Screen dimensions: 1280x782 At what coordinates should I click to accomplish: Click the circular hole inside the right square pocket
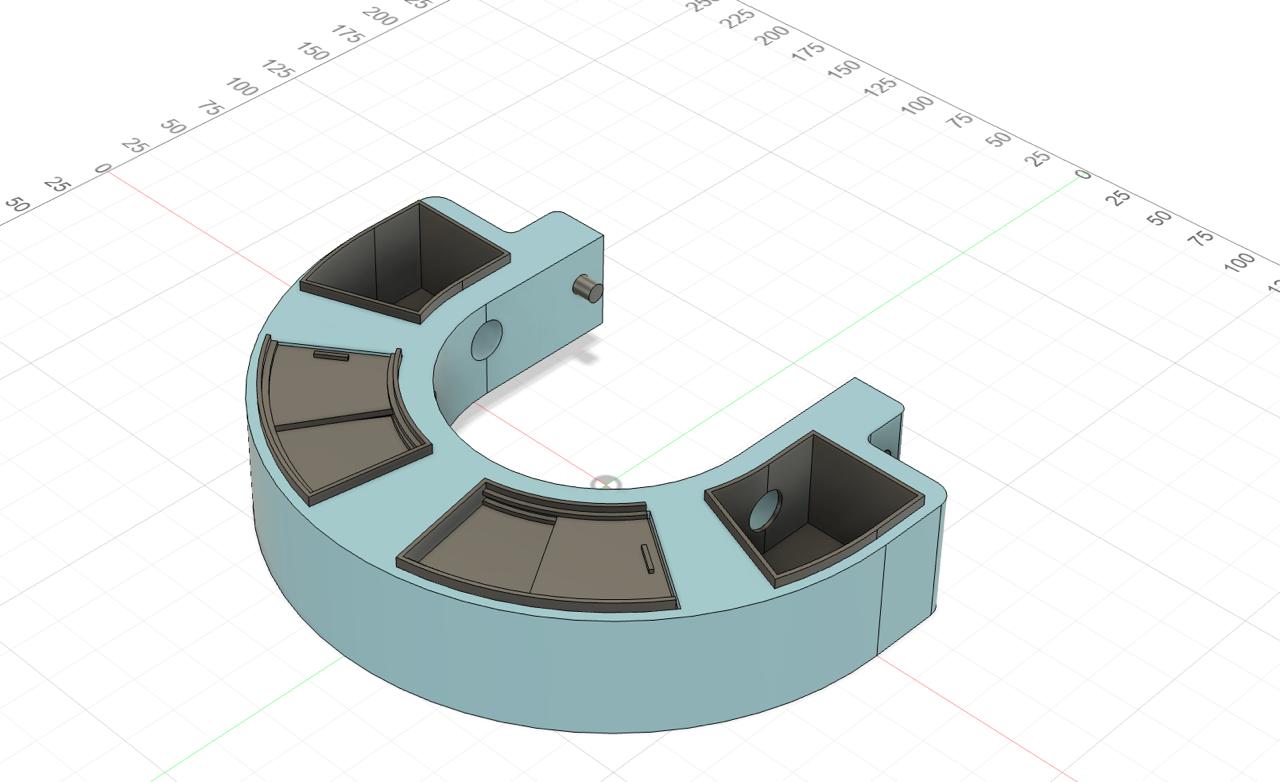tap(765, 512)
